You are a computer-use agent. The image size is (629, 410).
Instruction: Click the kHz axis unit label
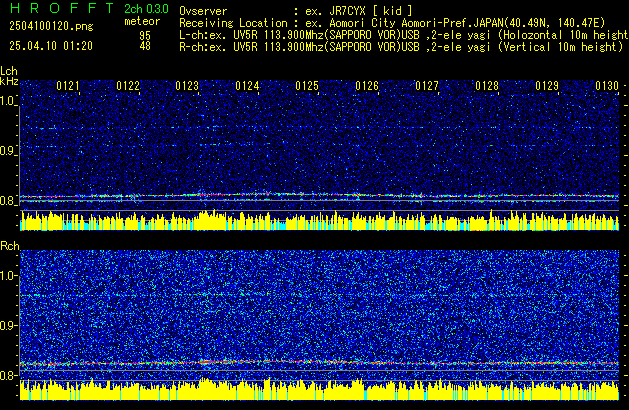9,81
